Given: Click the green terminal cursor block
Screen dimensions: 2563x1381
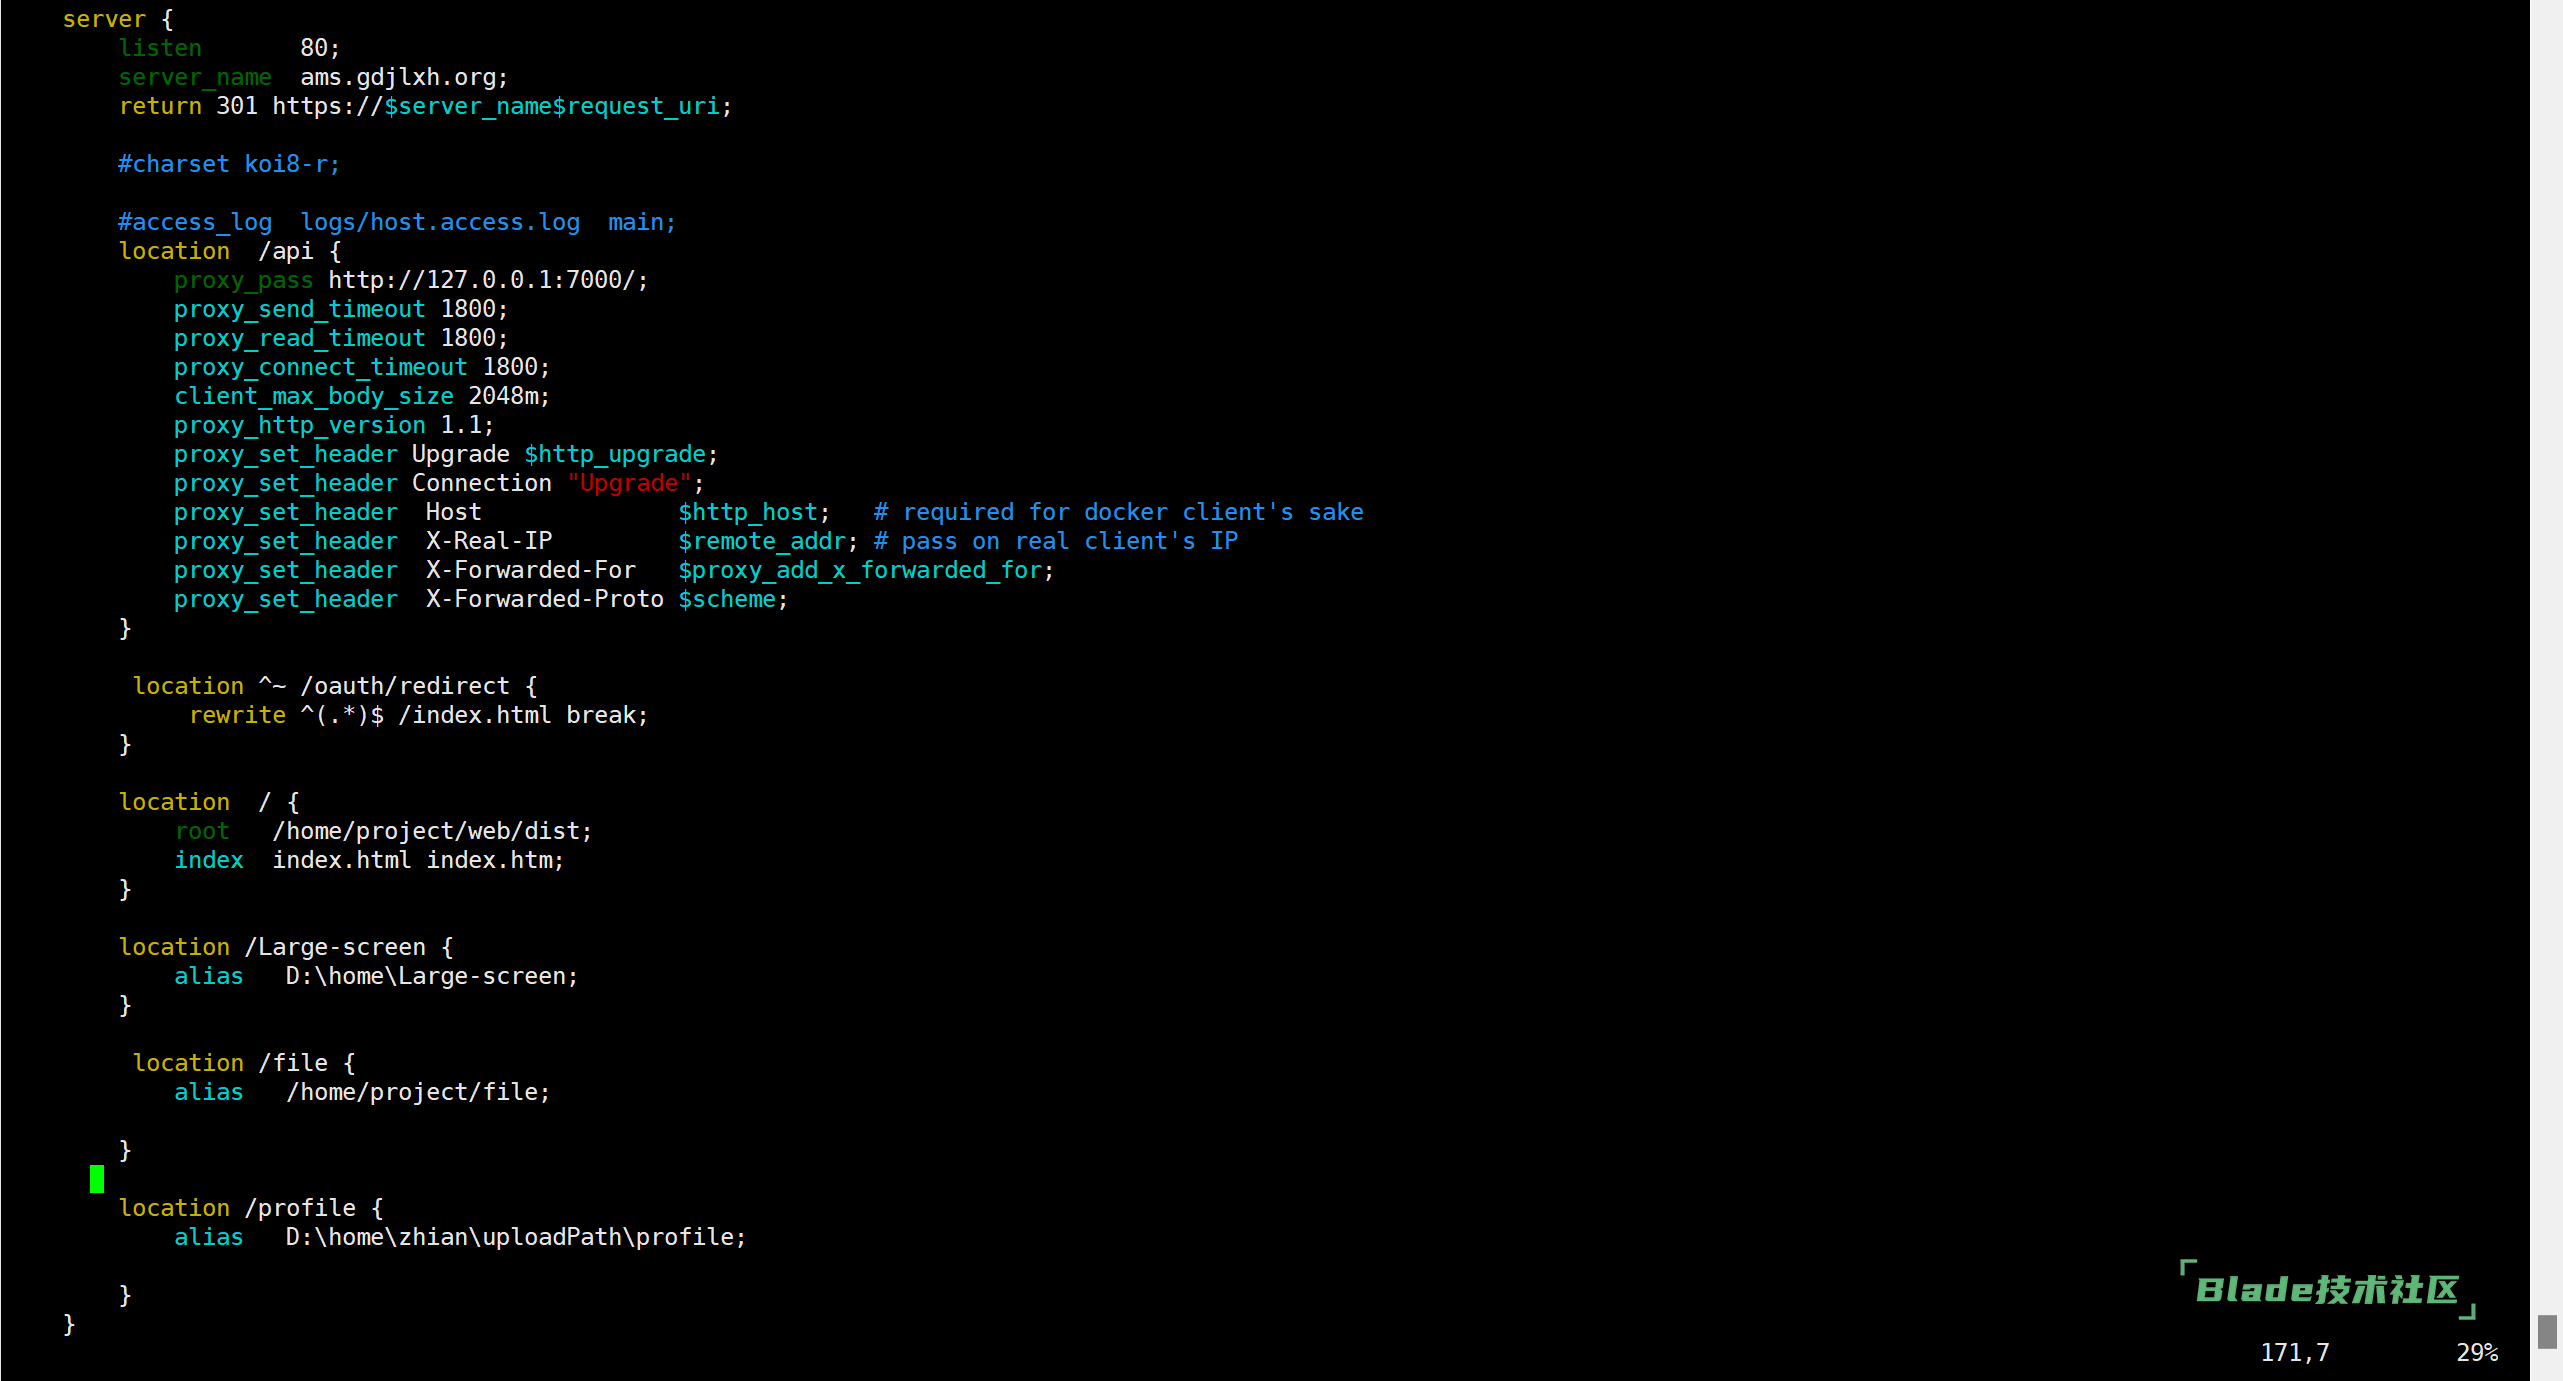Looking at the screenshot, I should pyautogui.click(x=97, y=1179).
